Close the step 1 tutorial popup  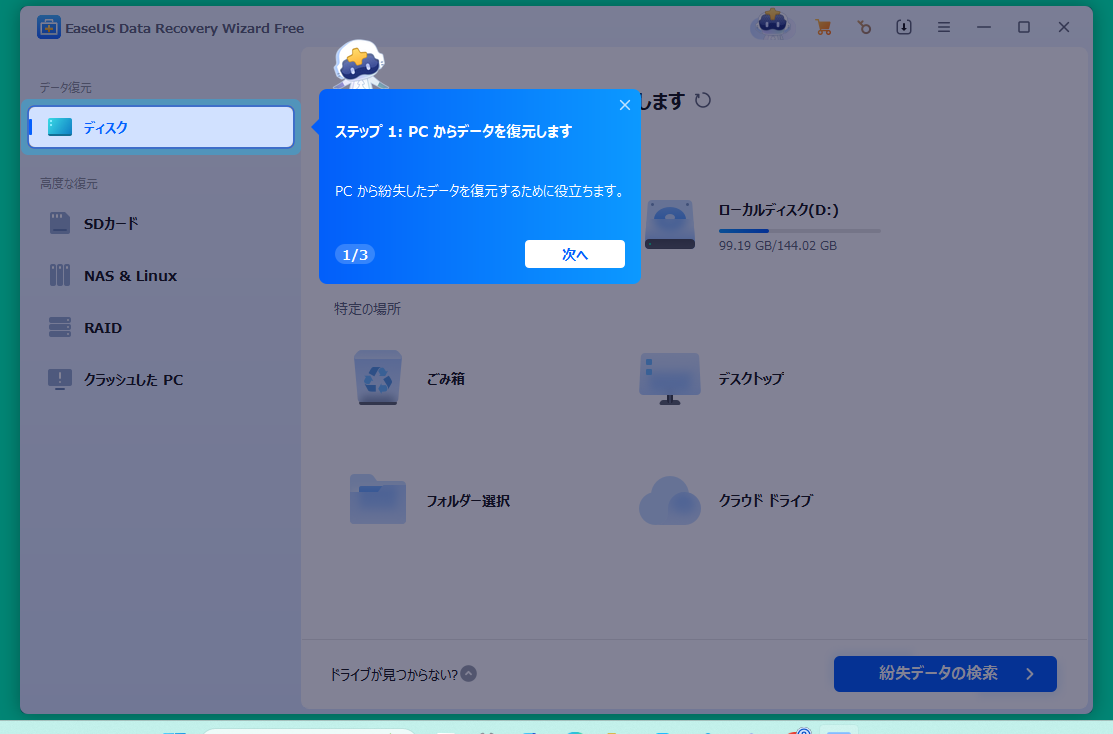(x=625, y=105)
